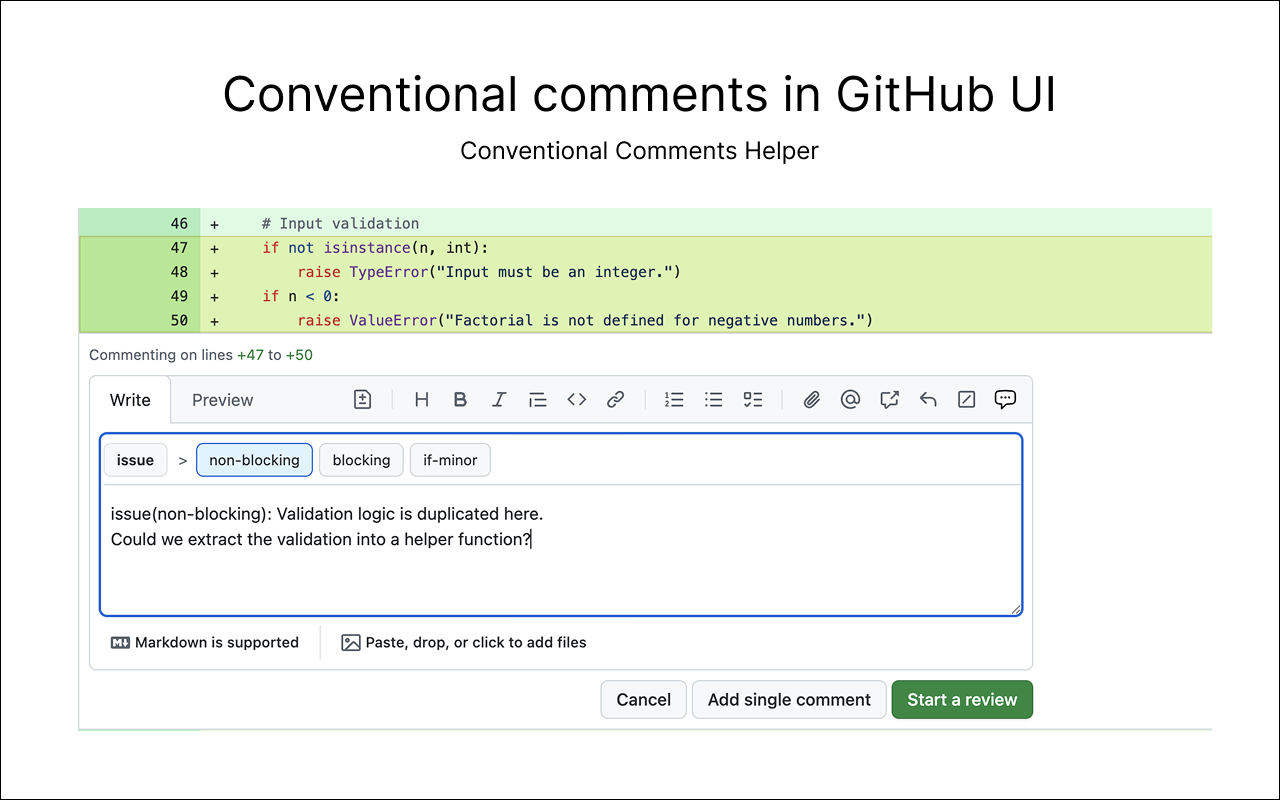The image size is (1280, 800).
Task: Switch to the Write tab
Action: point(130,400)
